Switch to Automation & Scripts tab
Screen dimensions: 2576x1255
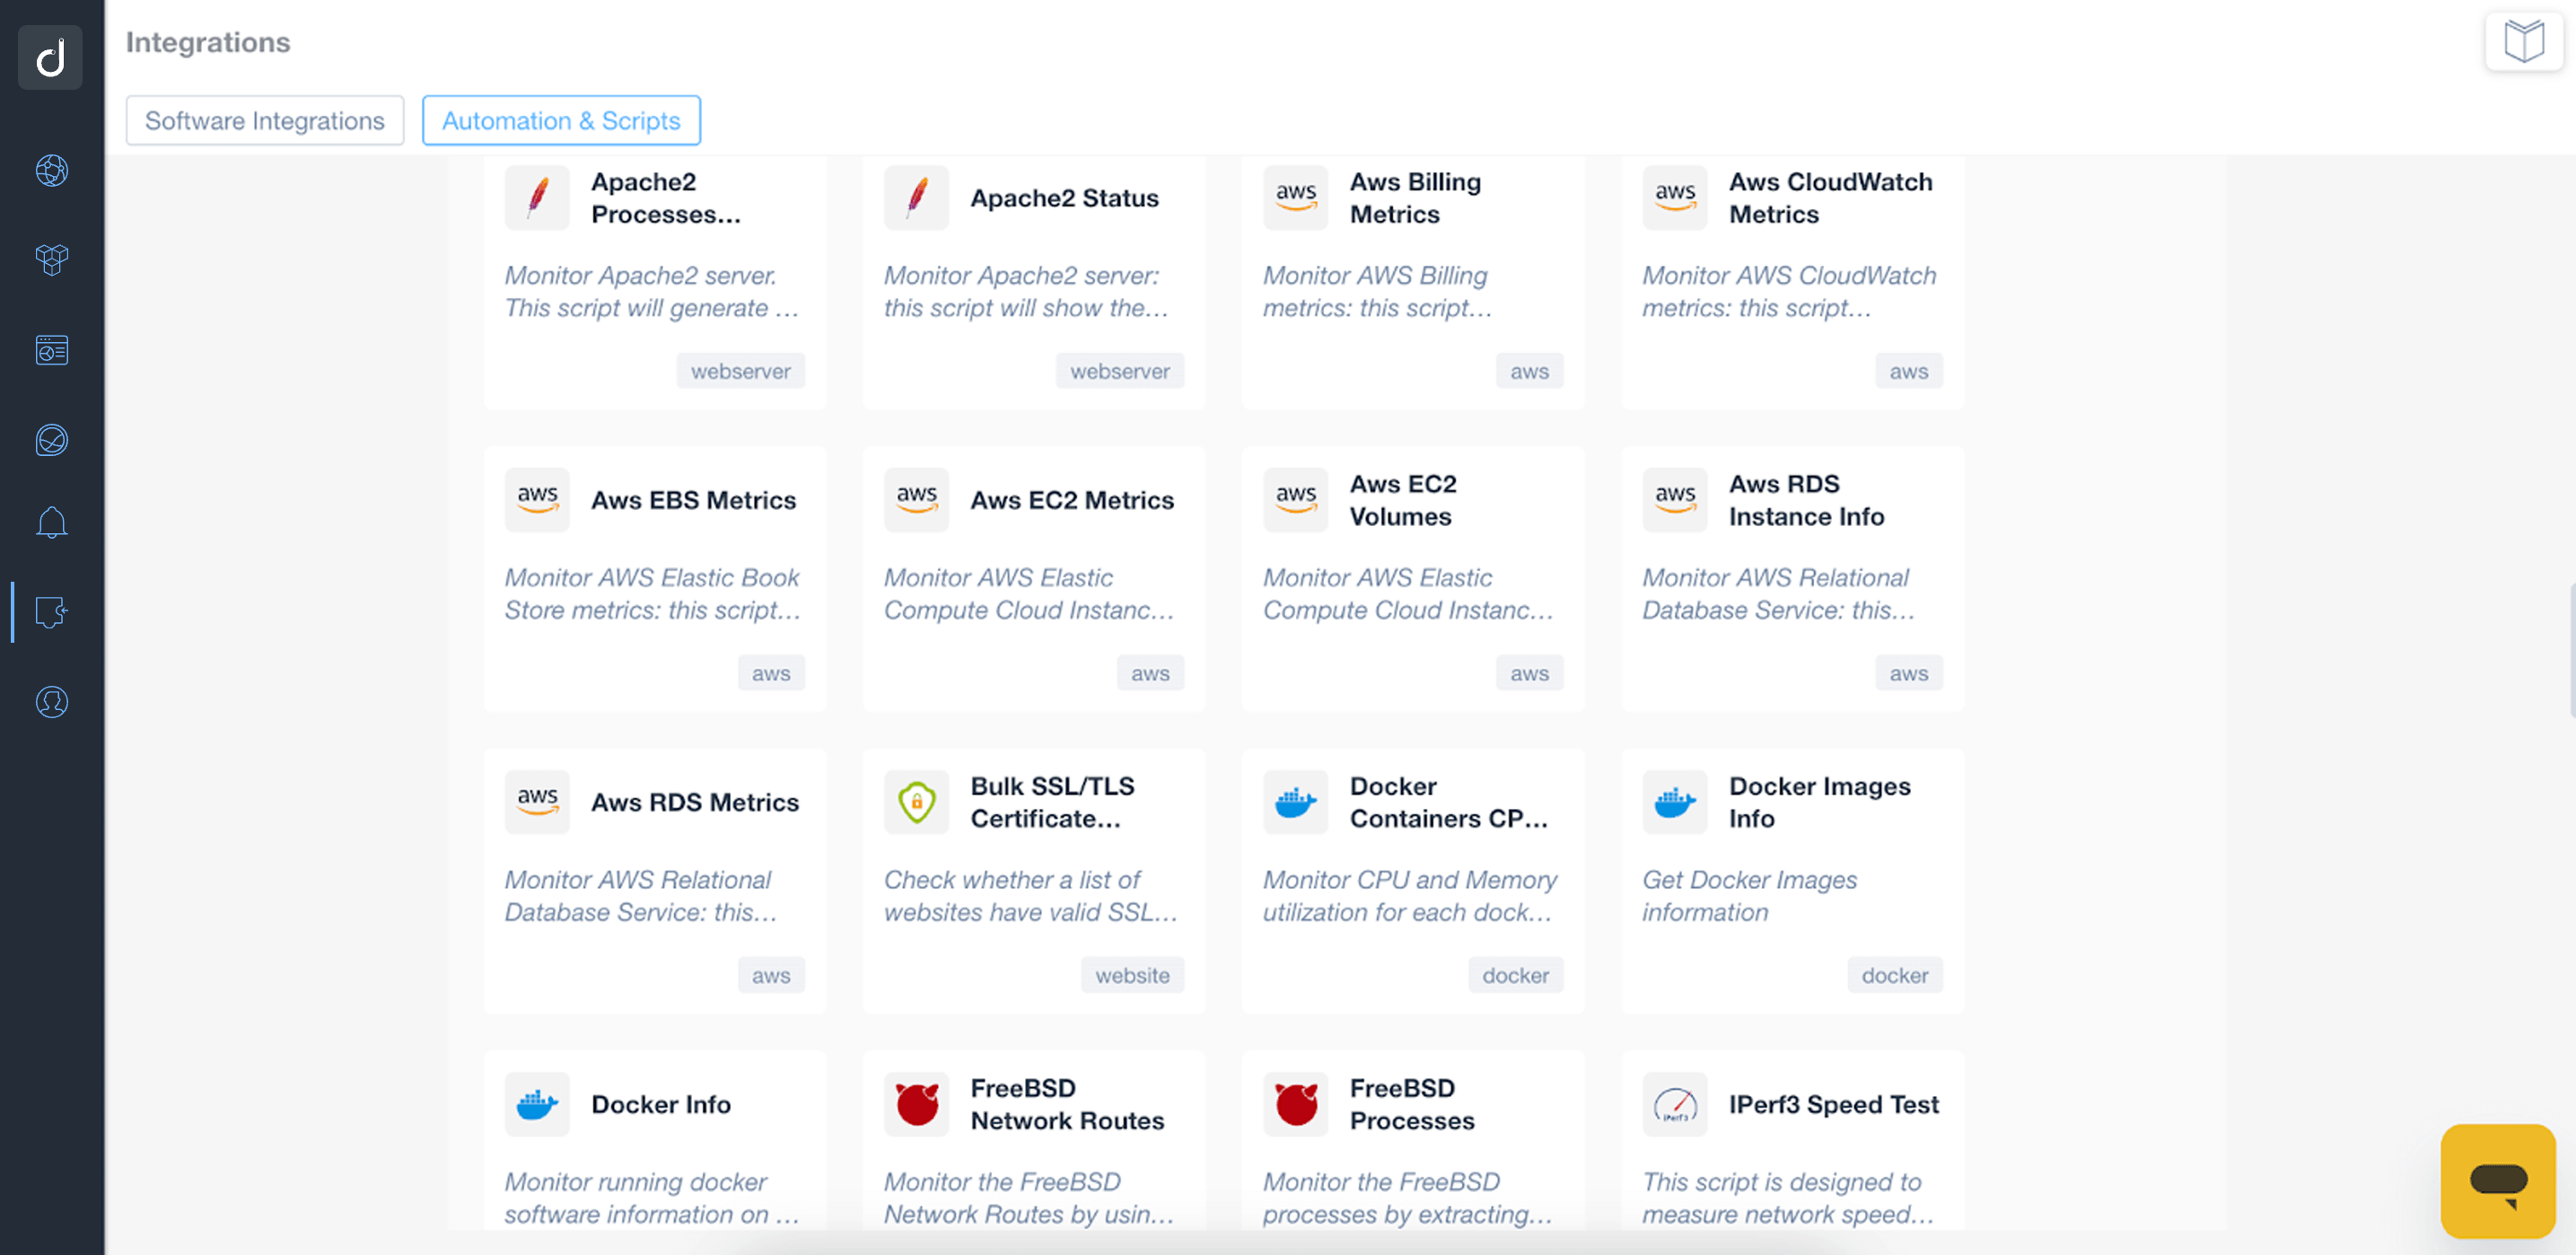[561, 120]
